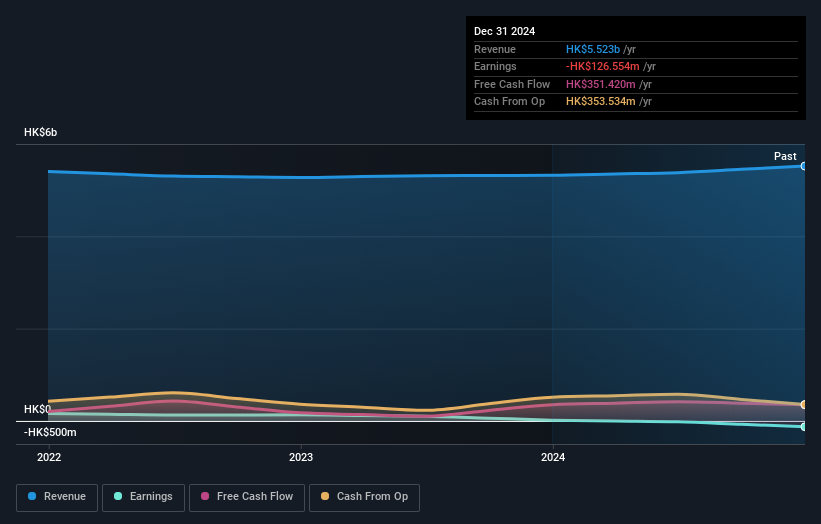Image resolution: width=821 pixels, height=524 pixels.
Task: Click the teal Earnings endpoint marker
Action: click(x=803, y=427)
